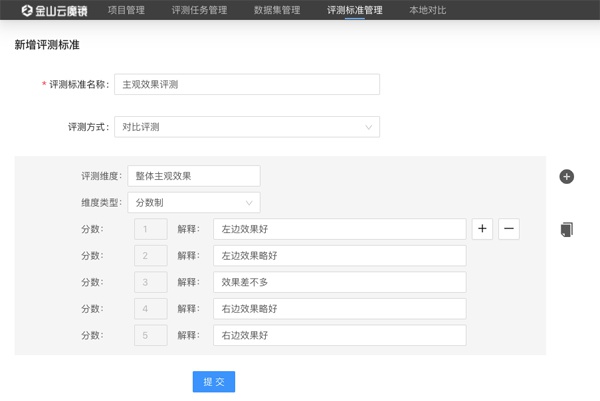The width and height of the screenshot is (600, 401).
Task: Click the explanation field 效果差不多
Action: [339, 282]
